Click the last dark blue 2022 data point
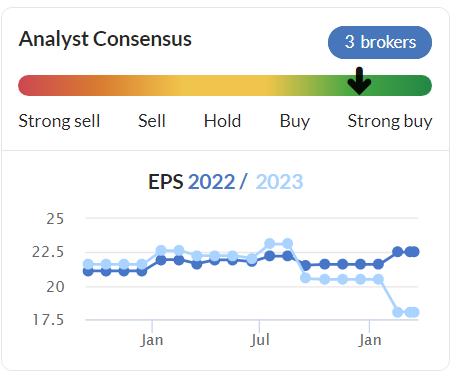The height and width of the screenshot is (381, 459). click(414, 252)
